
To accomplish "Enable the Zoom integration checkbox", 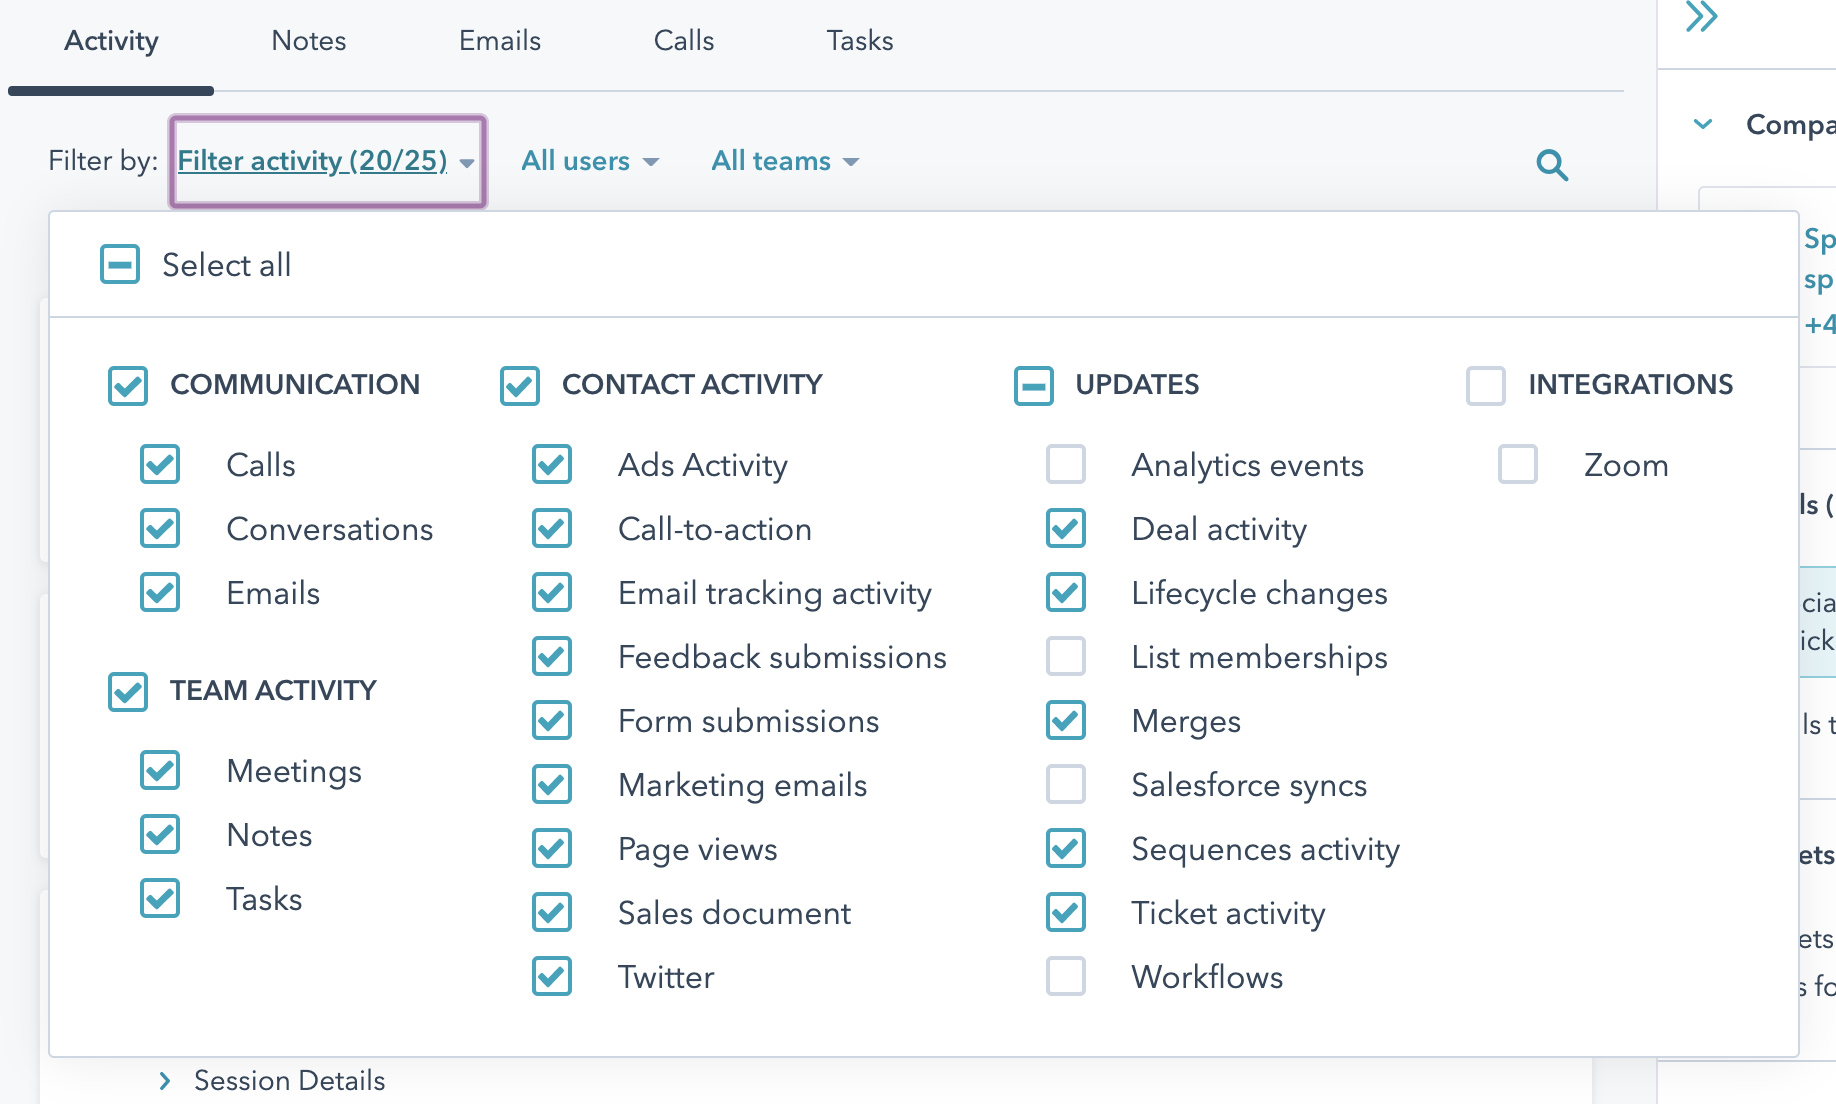I will pyautogui.click(x=1517, y=465).
